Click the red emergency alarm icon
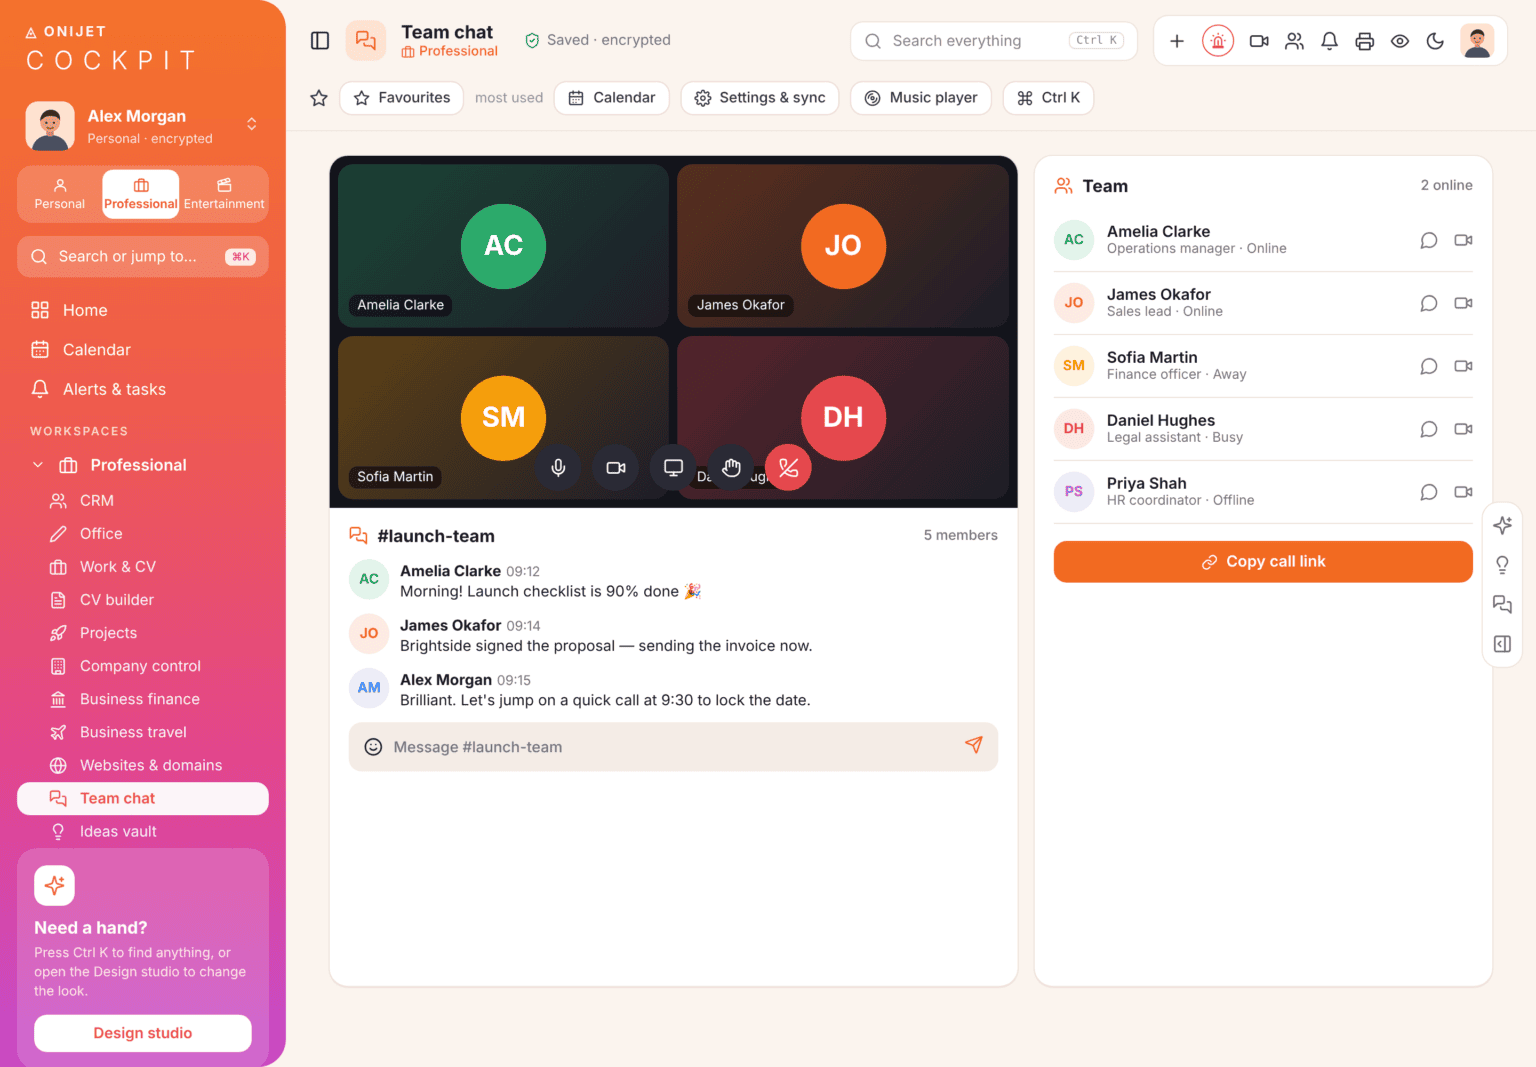The image size is (1536, 1067). point(1217,41)
